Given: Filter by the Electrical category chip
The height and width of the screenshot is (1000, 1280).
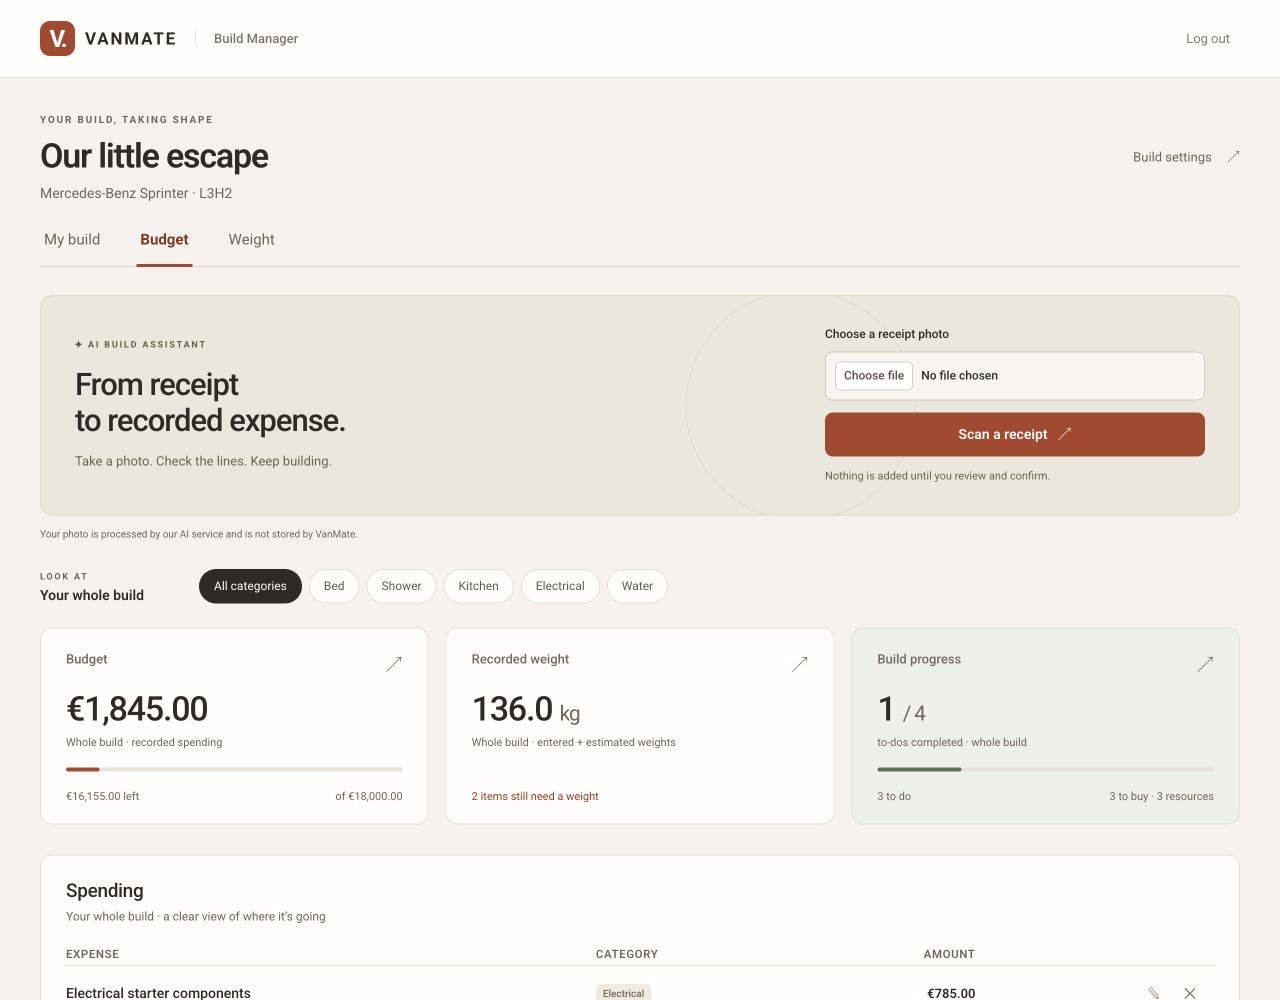Looking at the screenshot, I should pos(560,586).
